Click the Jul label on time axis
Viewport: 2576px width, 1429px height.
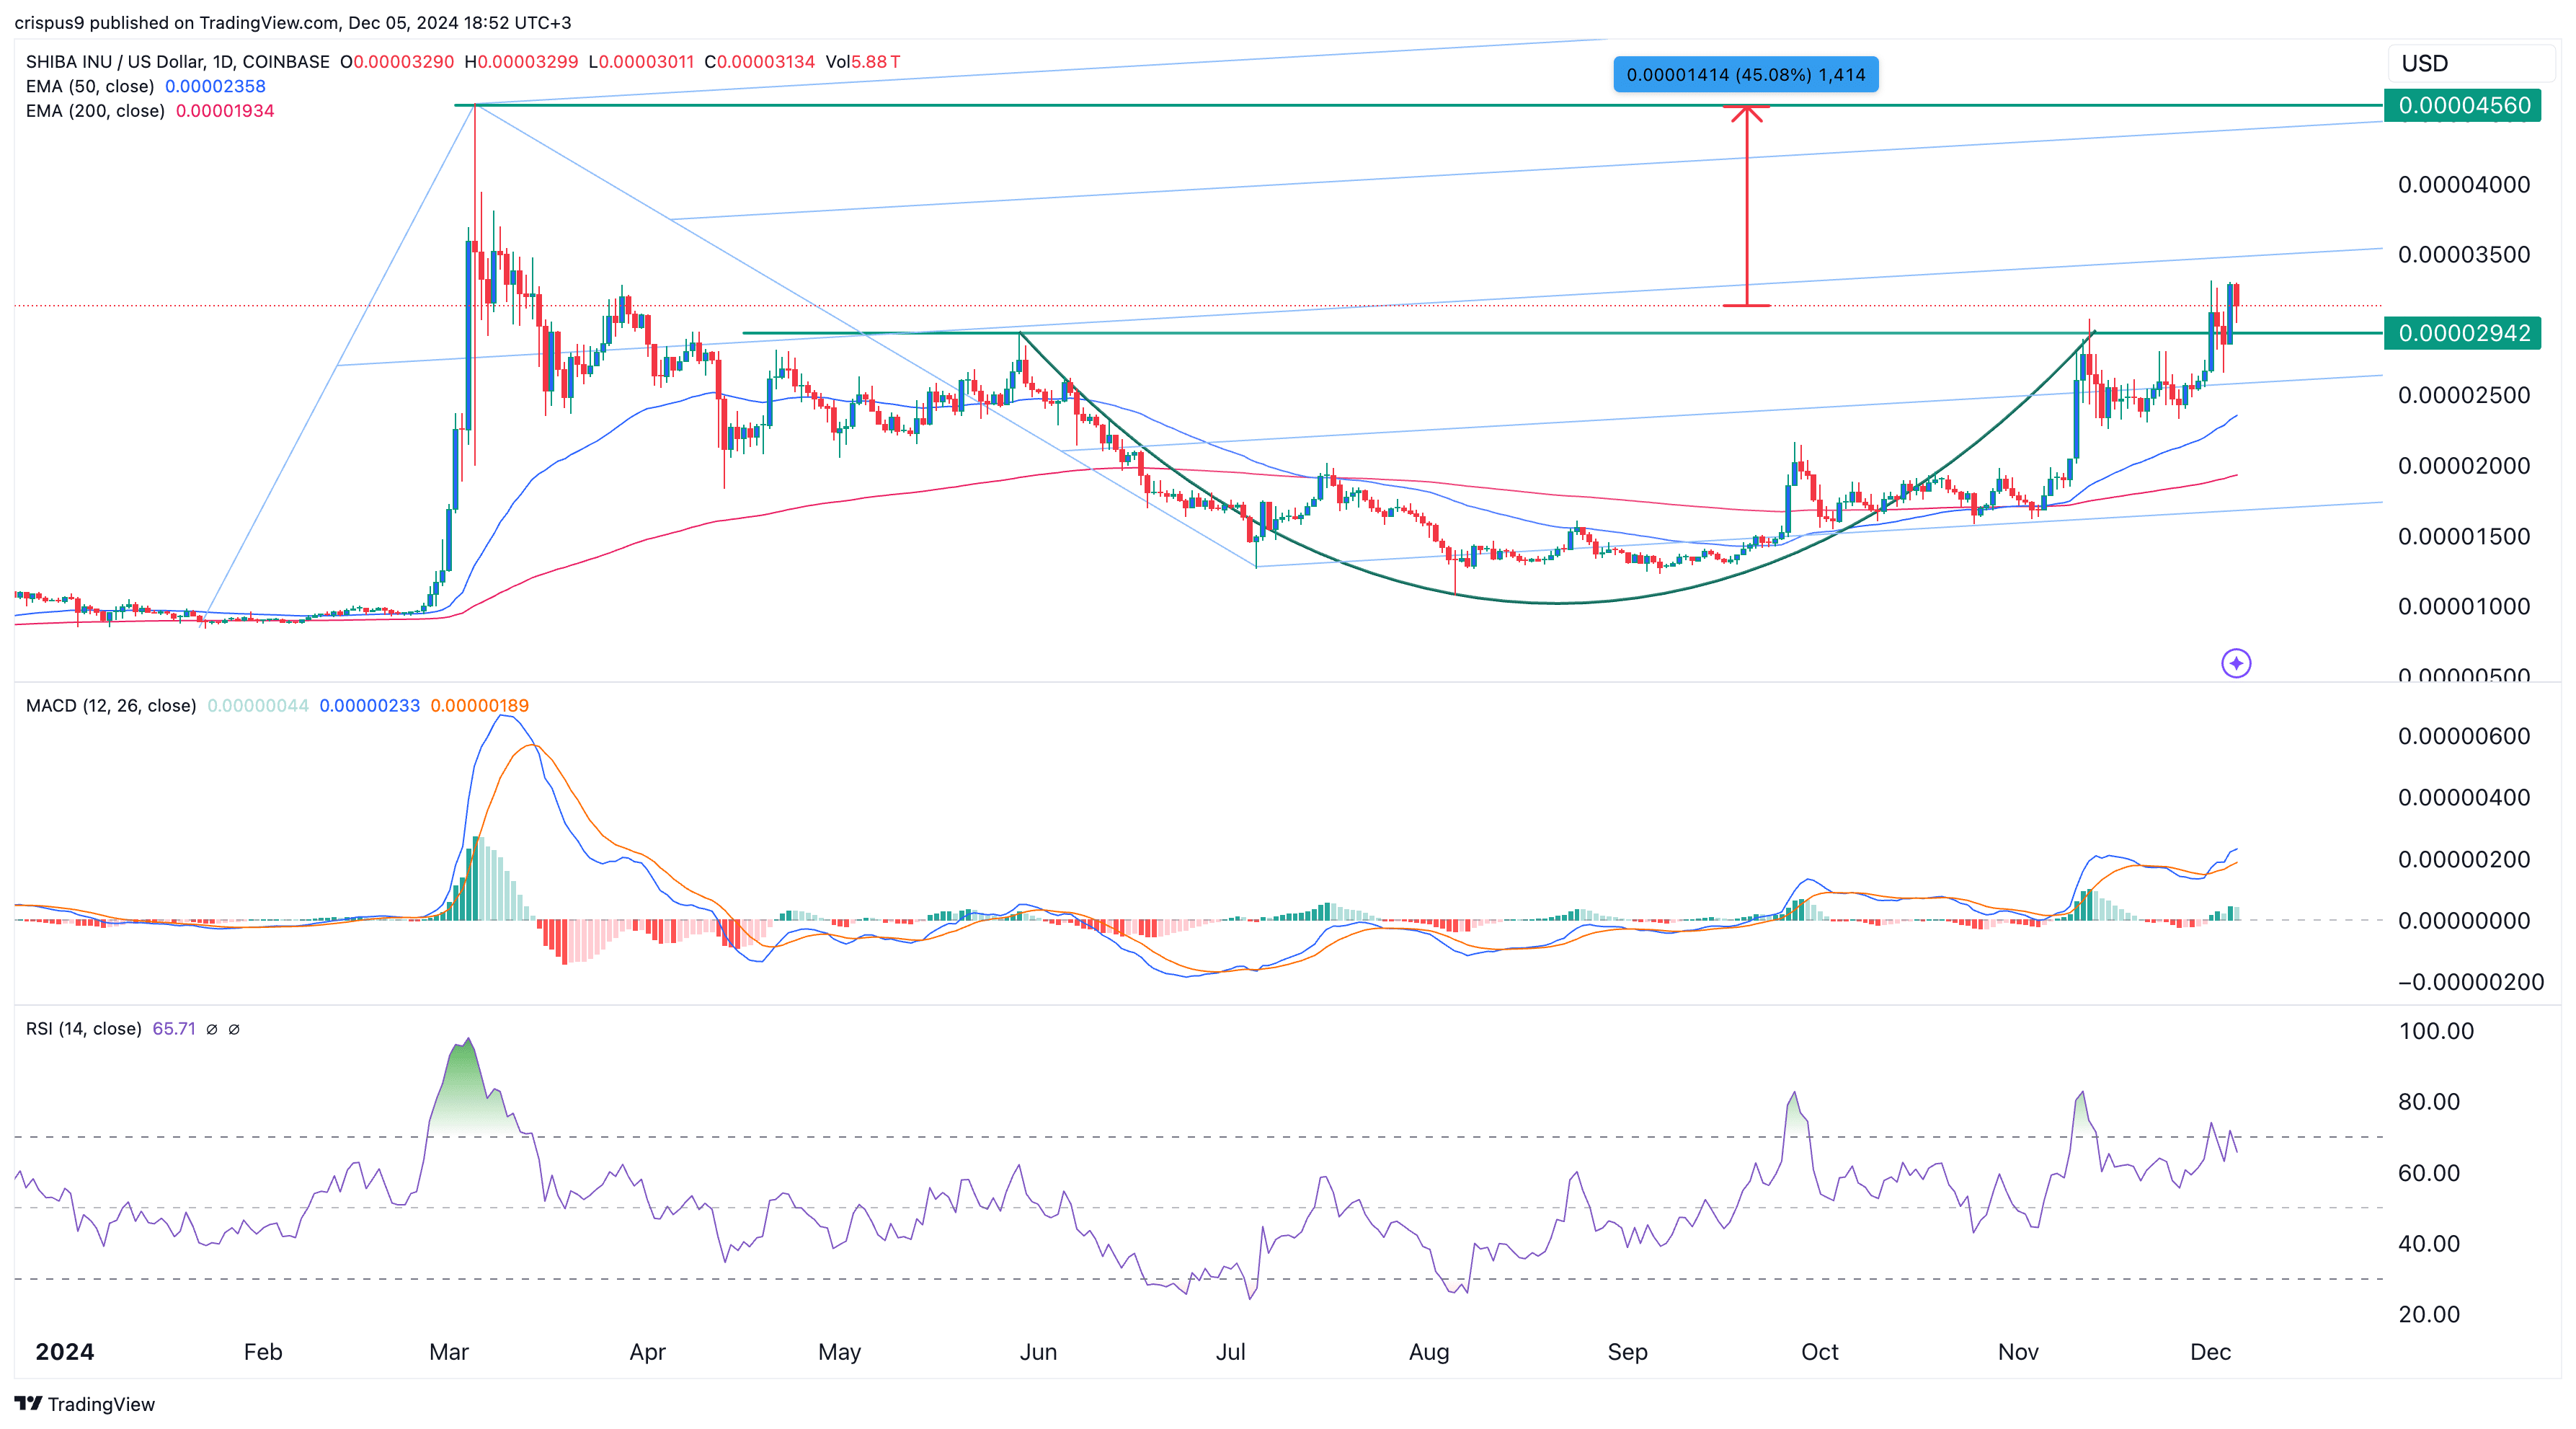coord(1230,1352)
